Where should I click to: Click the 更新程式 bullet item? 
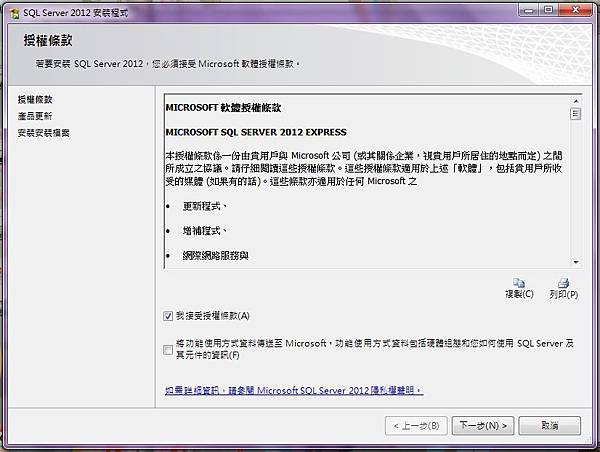tap(204, 207)
